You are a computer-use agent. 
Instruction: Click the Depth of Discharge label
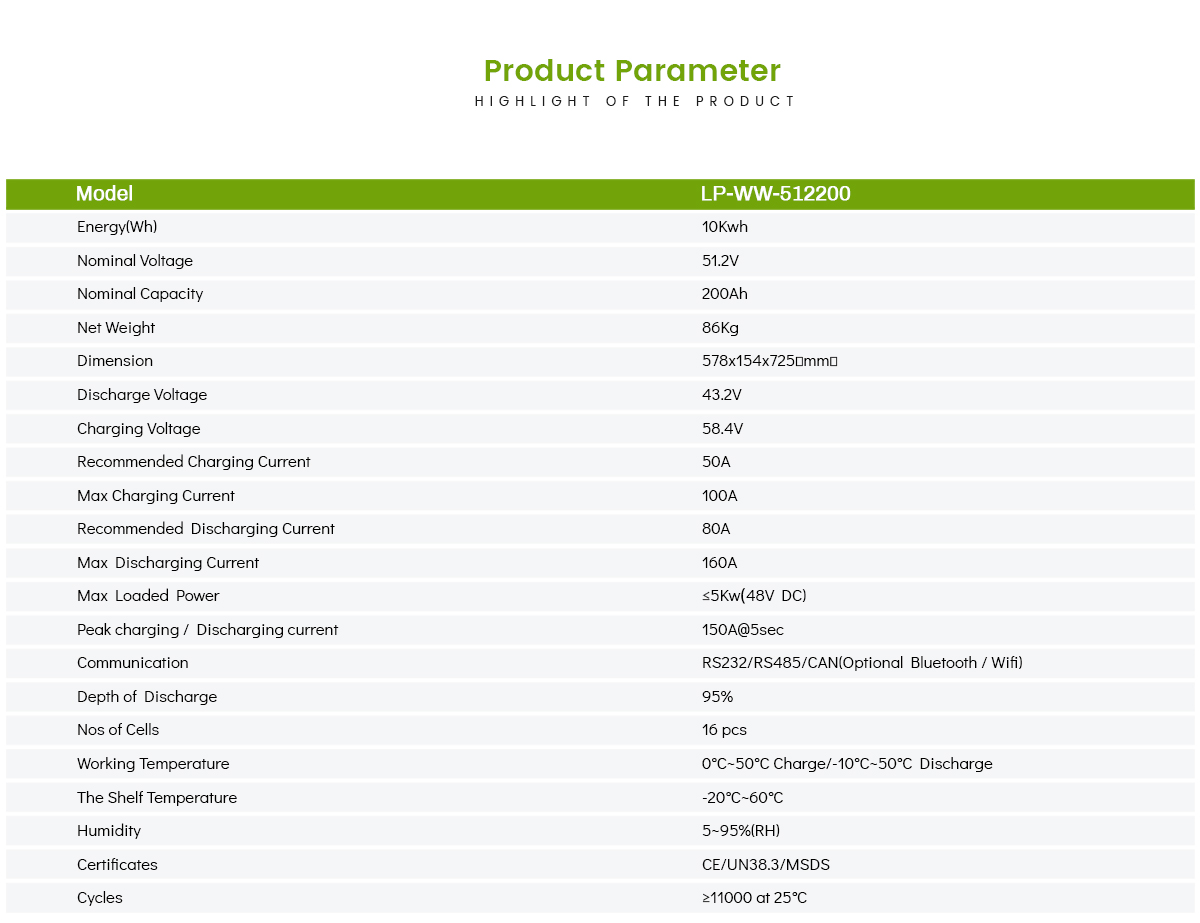point(147,697)
